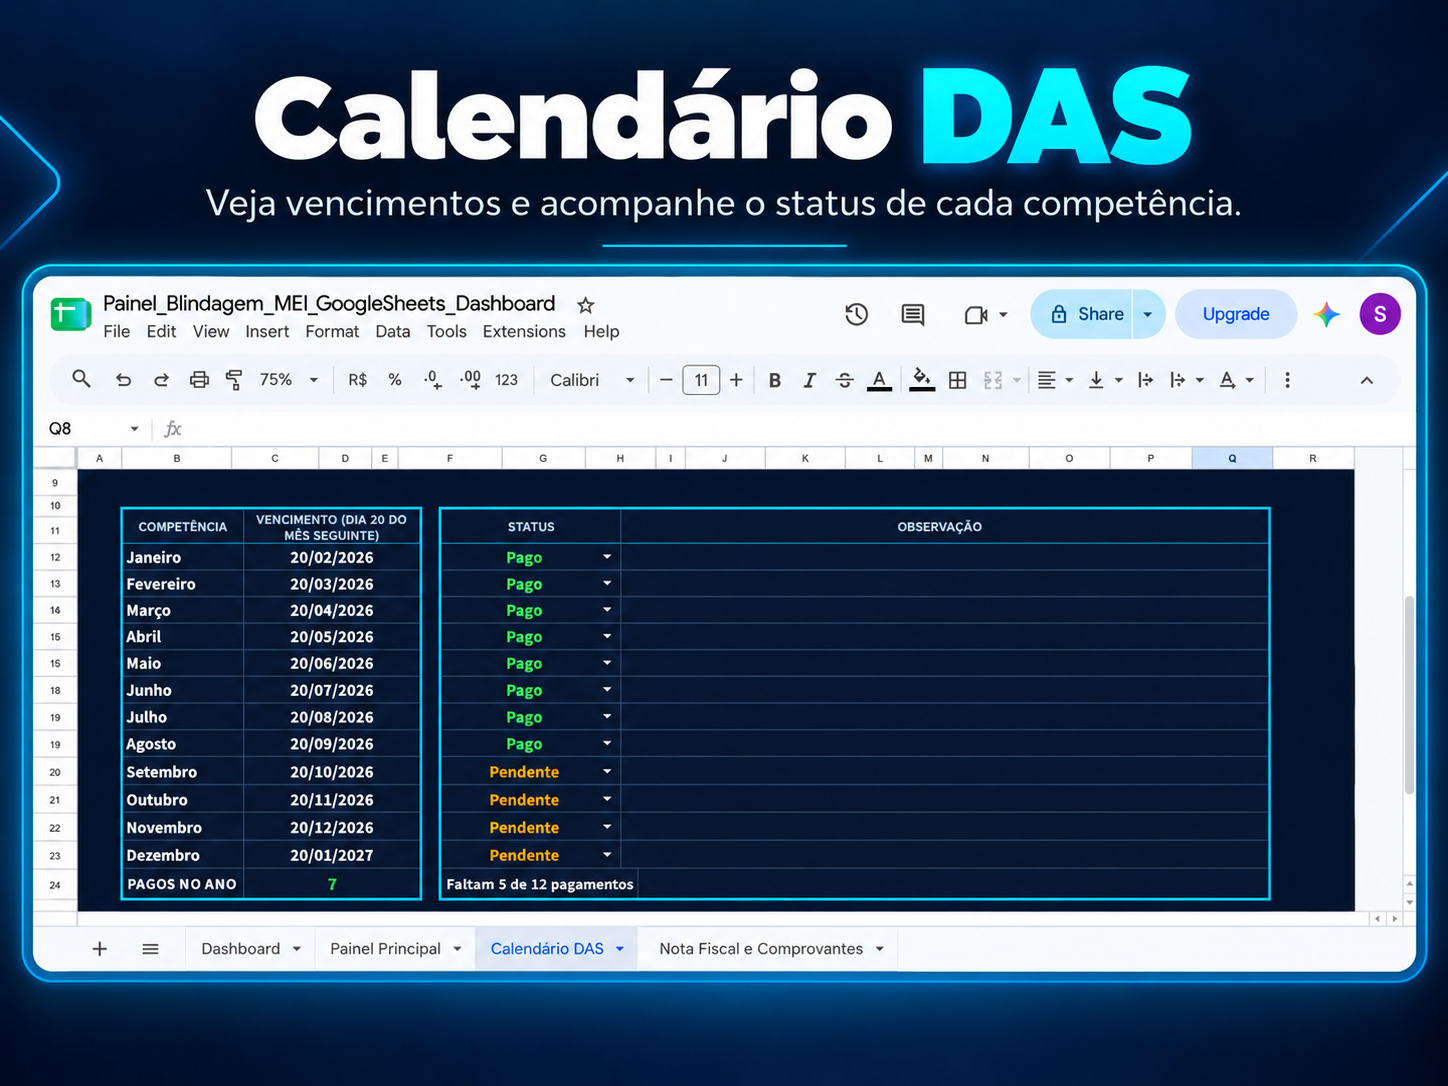Open the video meeting camera icon
1448x1086 pixels.
pos(976,315)
